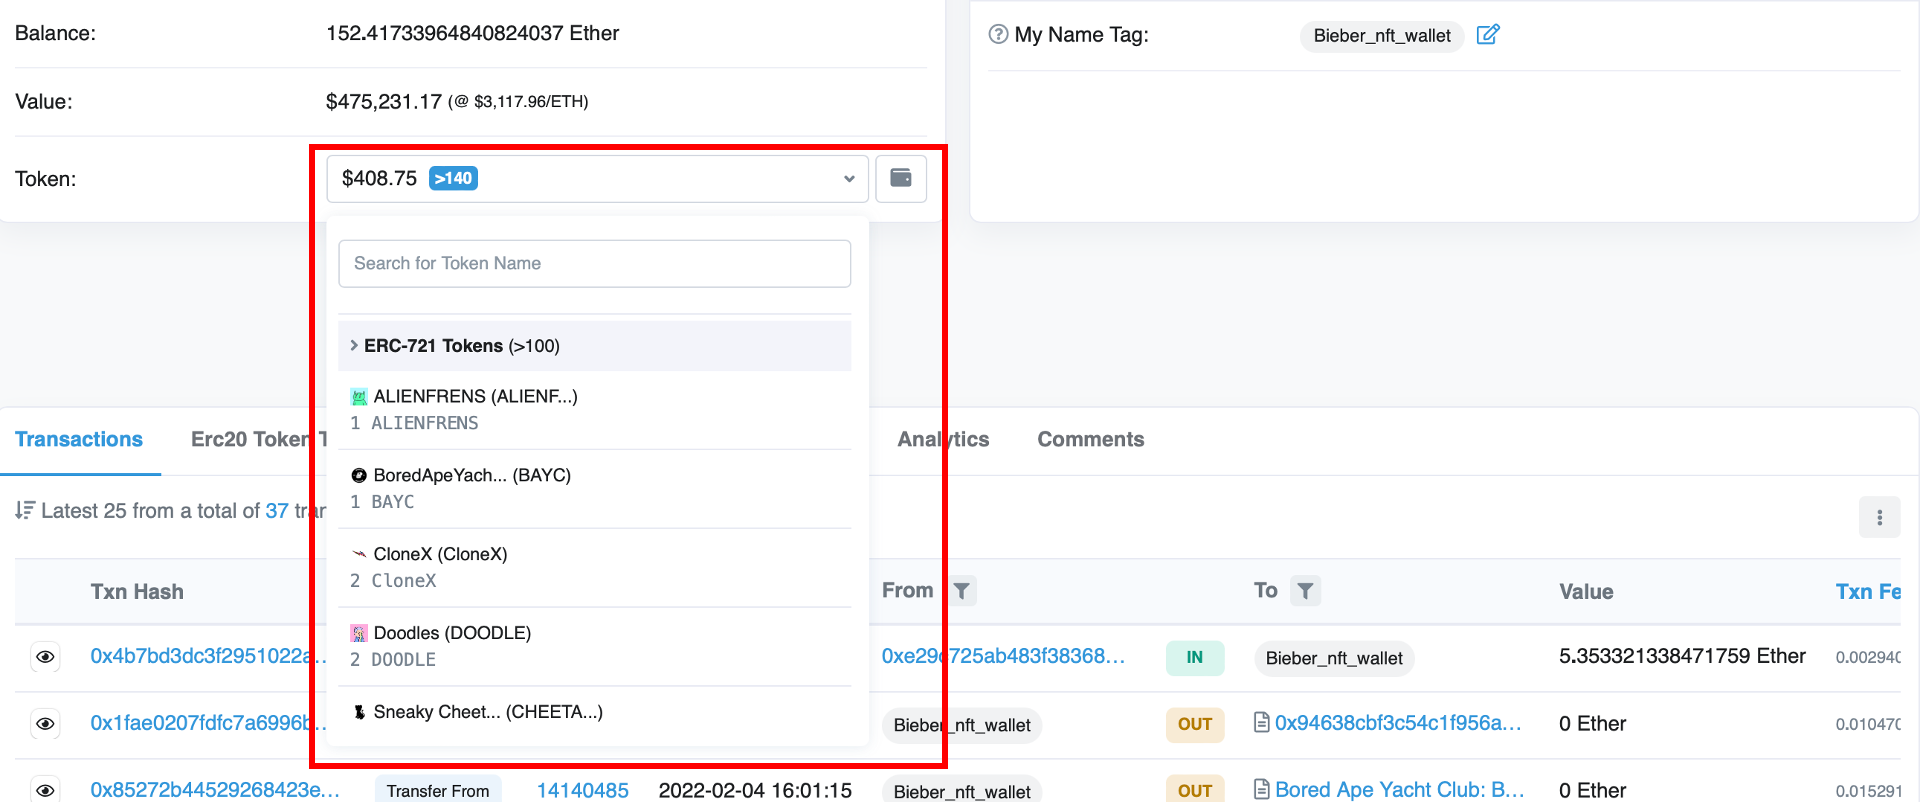Collapse the $408.75 token dropdown
Viewport: 1920px width, 802px height.
pos(598,179)
